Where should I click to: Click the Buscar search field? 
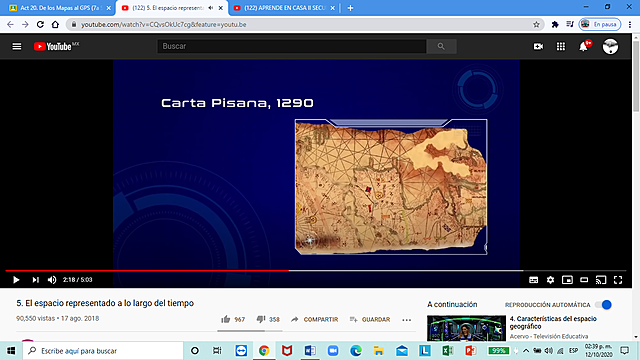click(292, 47)
